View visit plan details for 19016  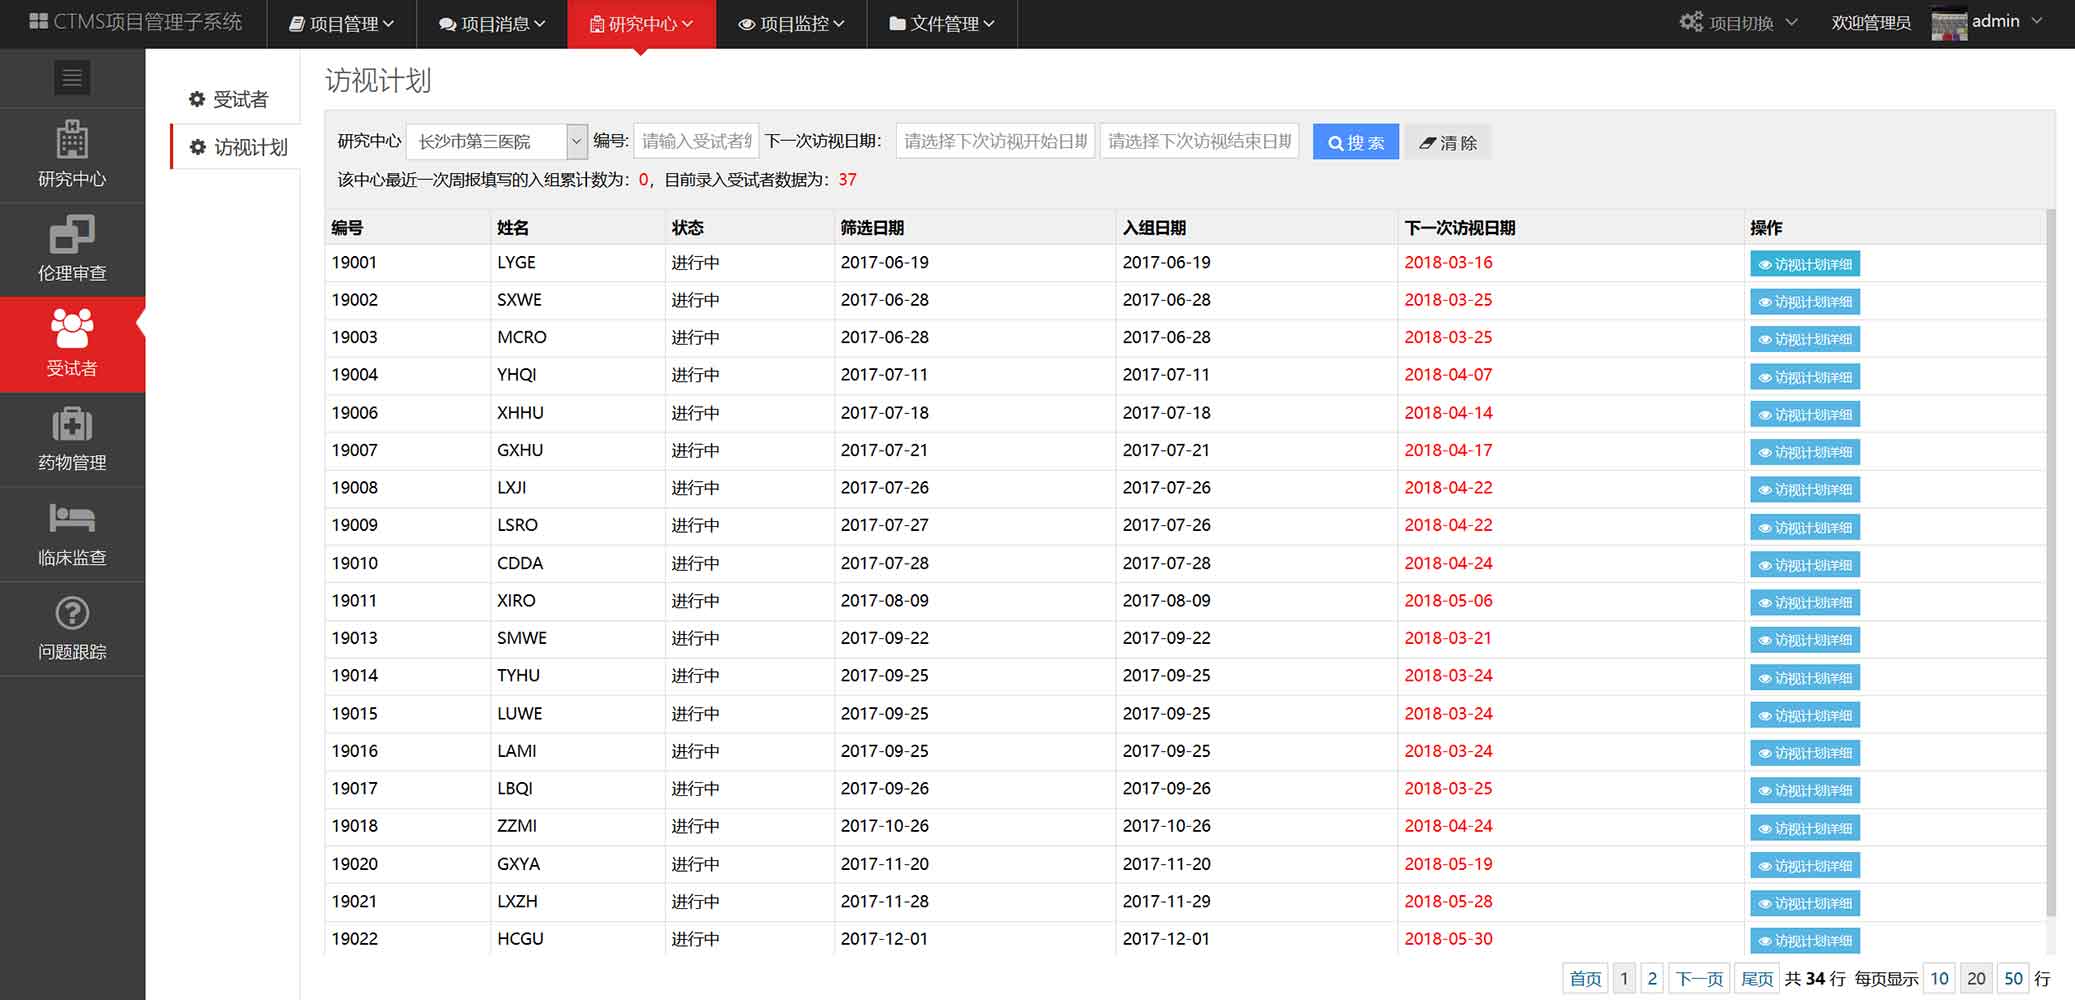(x=1805, y=753)
